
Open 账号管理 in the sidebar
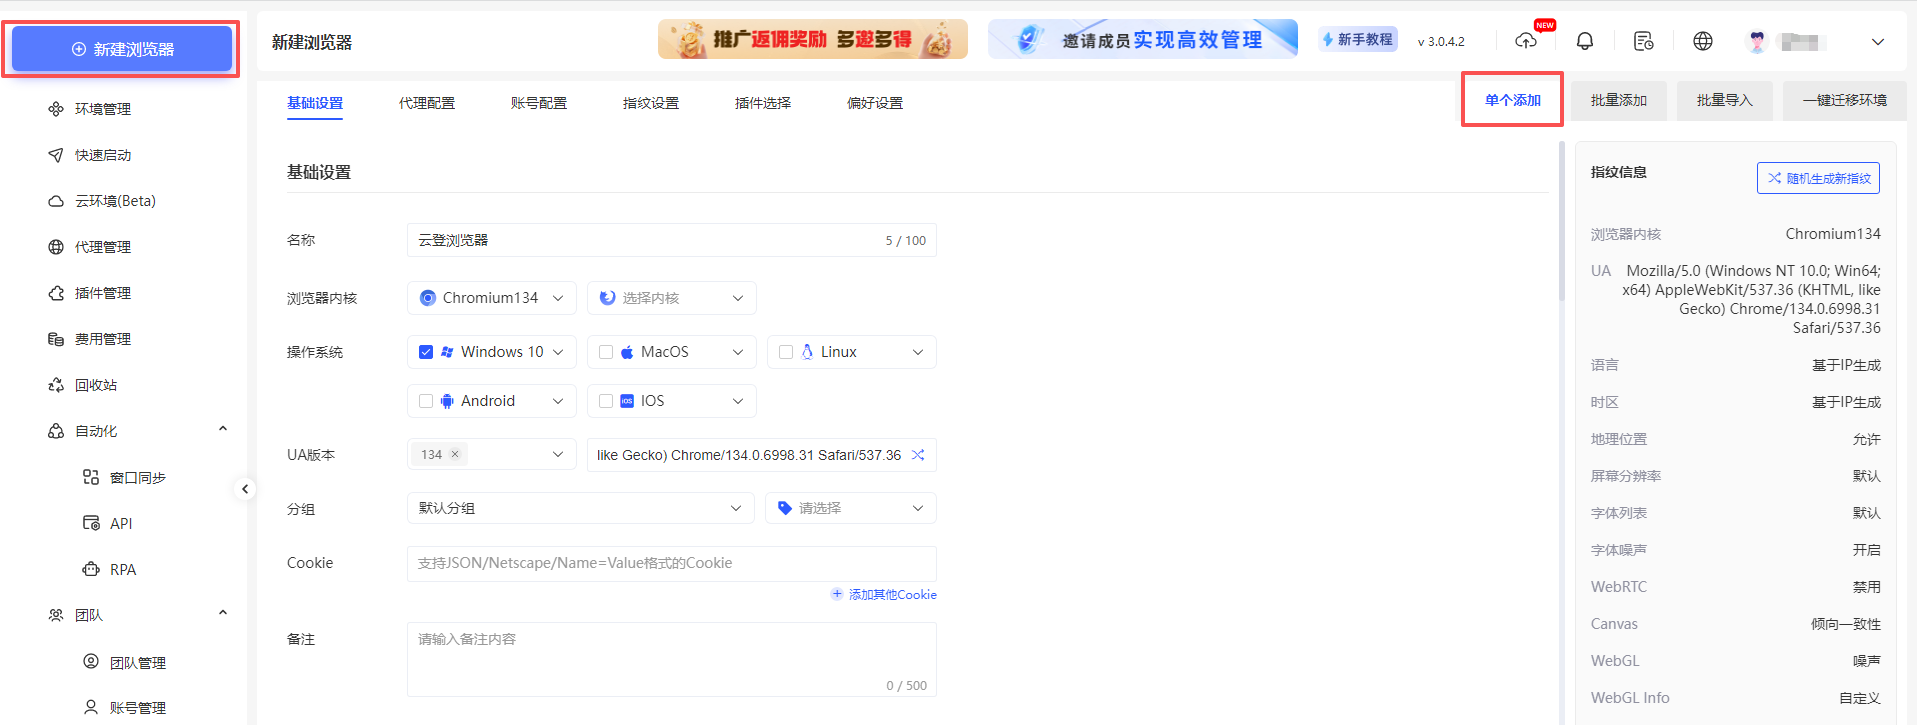(125, 707)
